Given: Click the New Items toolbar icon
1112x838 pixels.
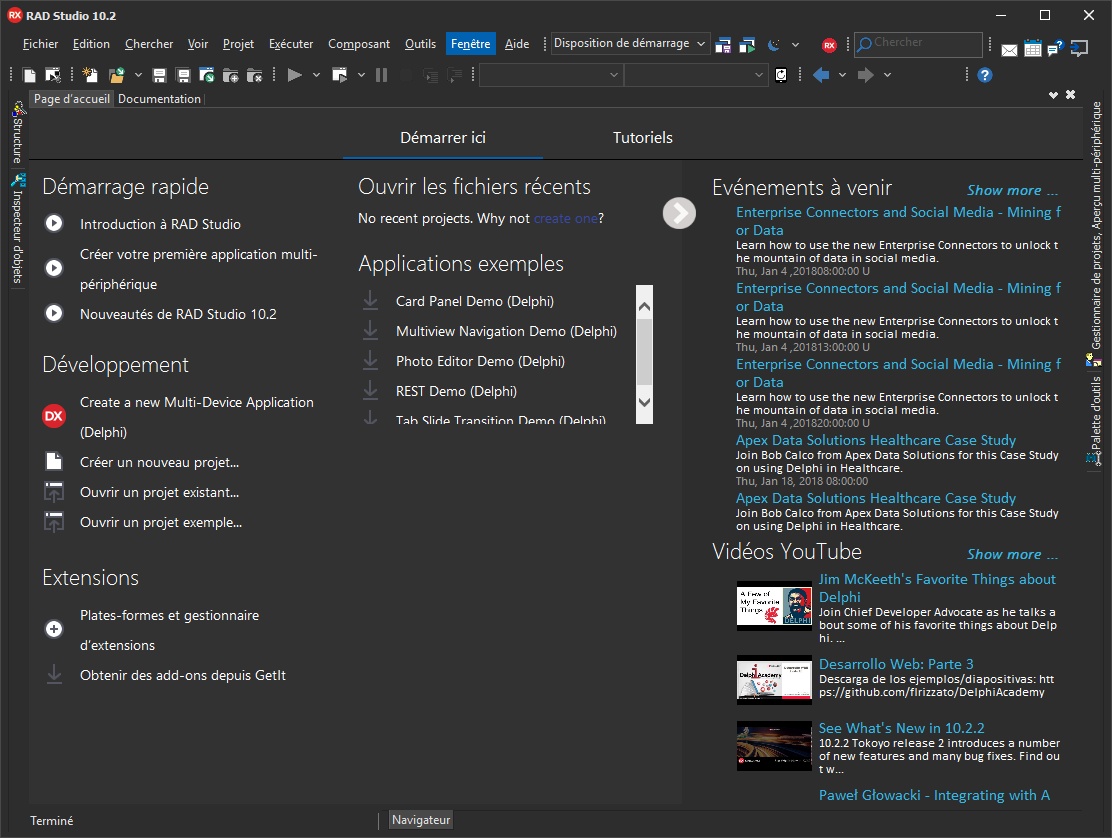Looking at the screenshot, I should click(90, 75).
